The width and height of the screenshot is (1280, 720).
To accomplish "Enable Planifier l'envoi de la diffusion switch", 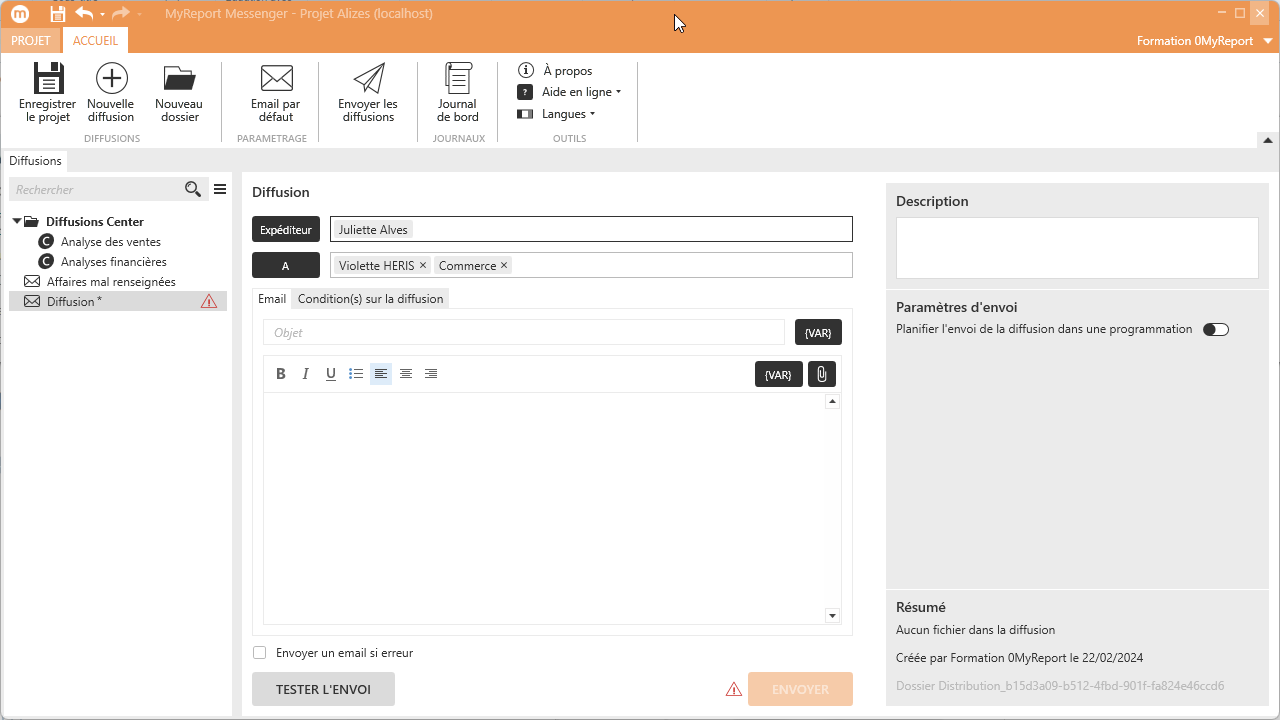I will (1215, 329).
